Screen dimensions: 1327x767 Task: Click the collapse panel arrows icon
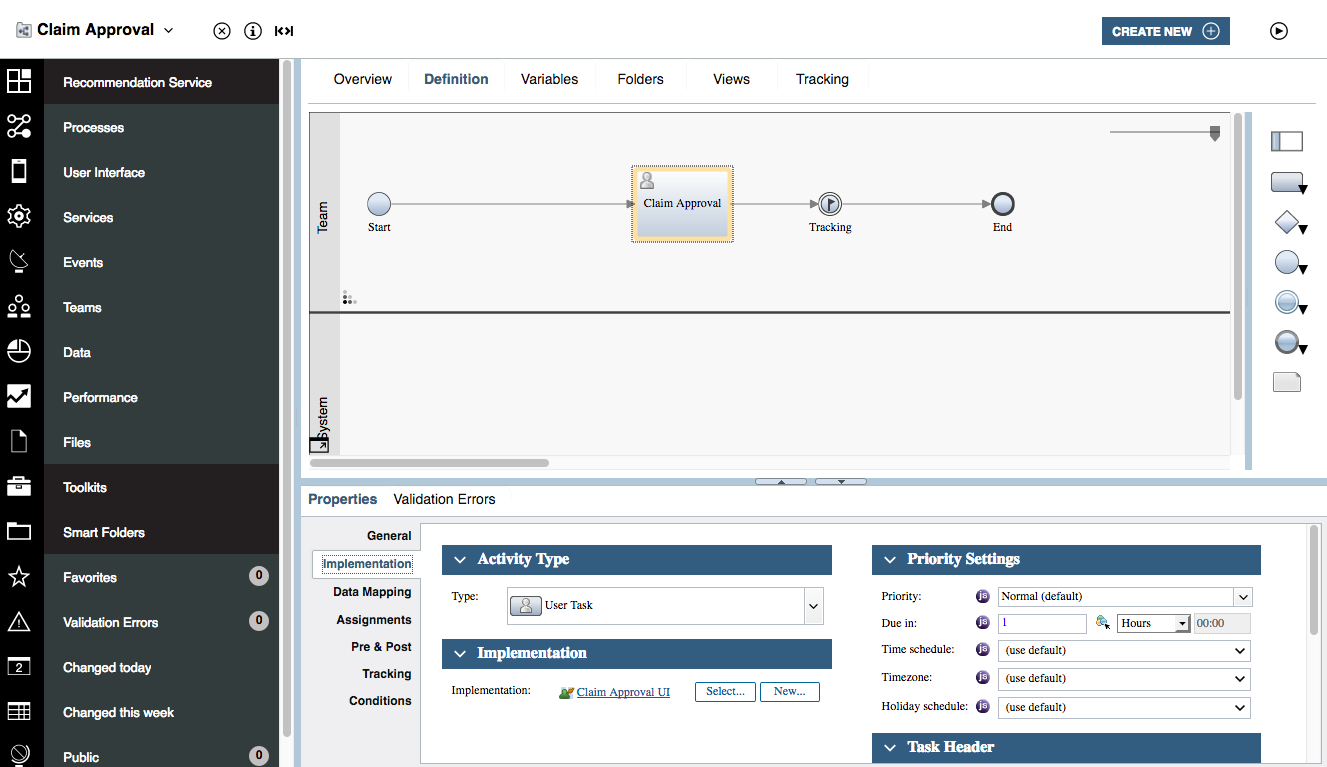tap(284, 31)
